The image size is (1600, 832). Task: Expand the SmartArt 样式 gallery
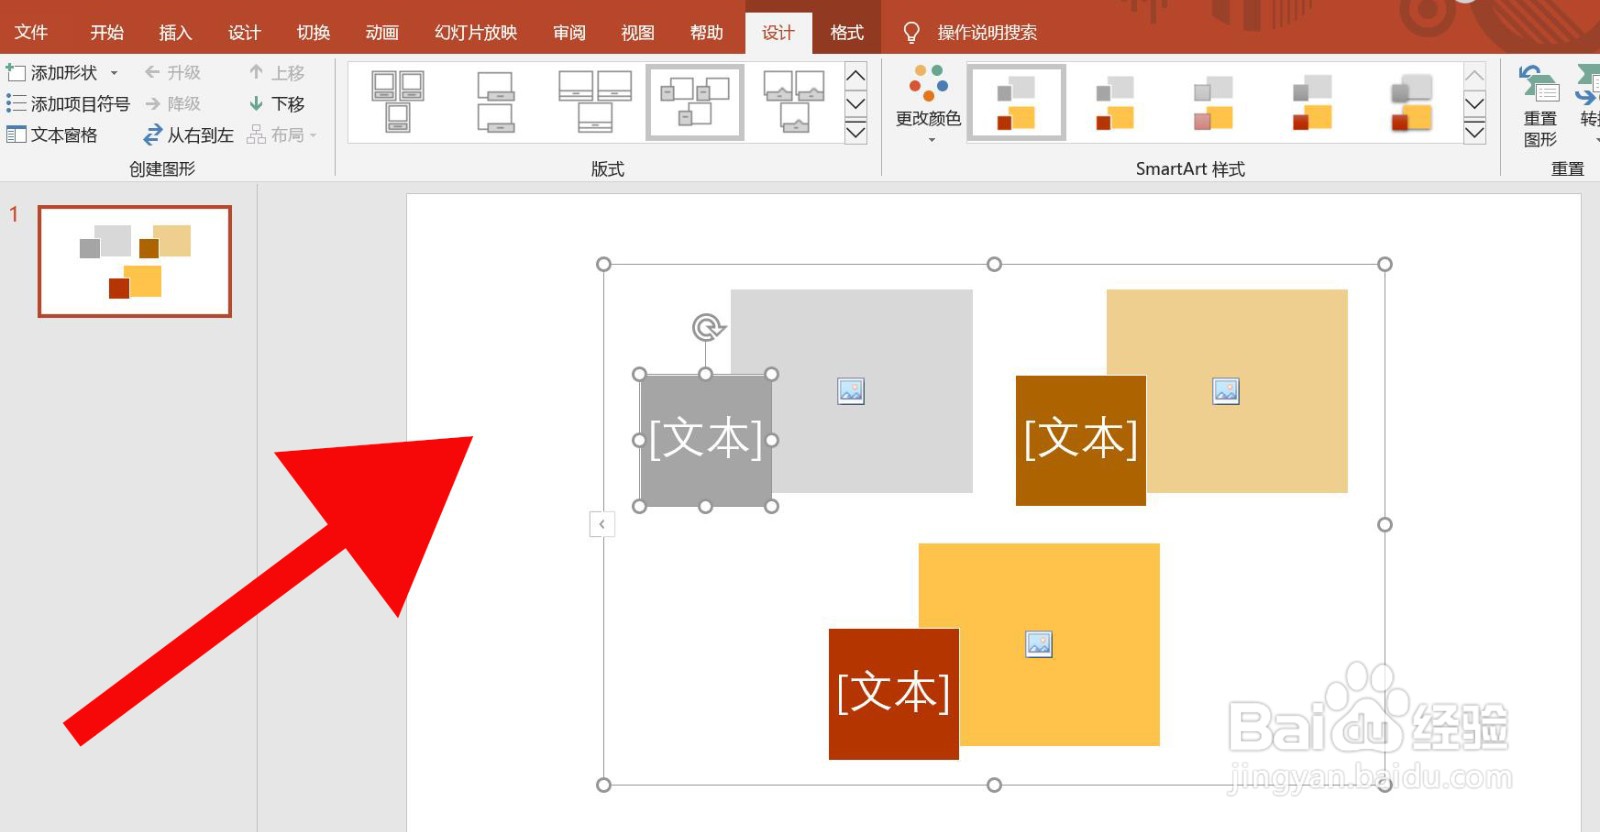tap(1474, 132)
